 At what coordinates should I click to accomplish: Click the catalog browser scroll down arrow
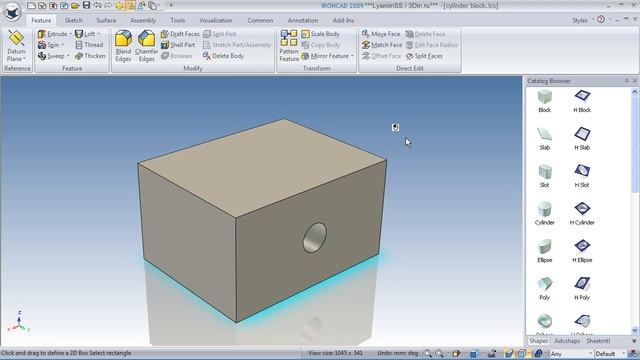tap(635, 331)
